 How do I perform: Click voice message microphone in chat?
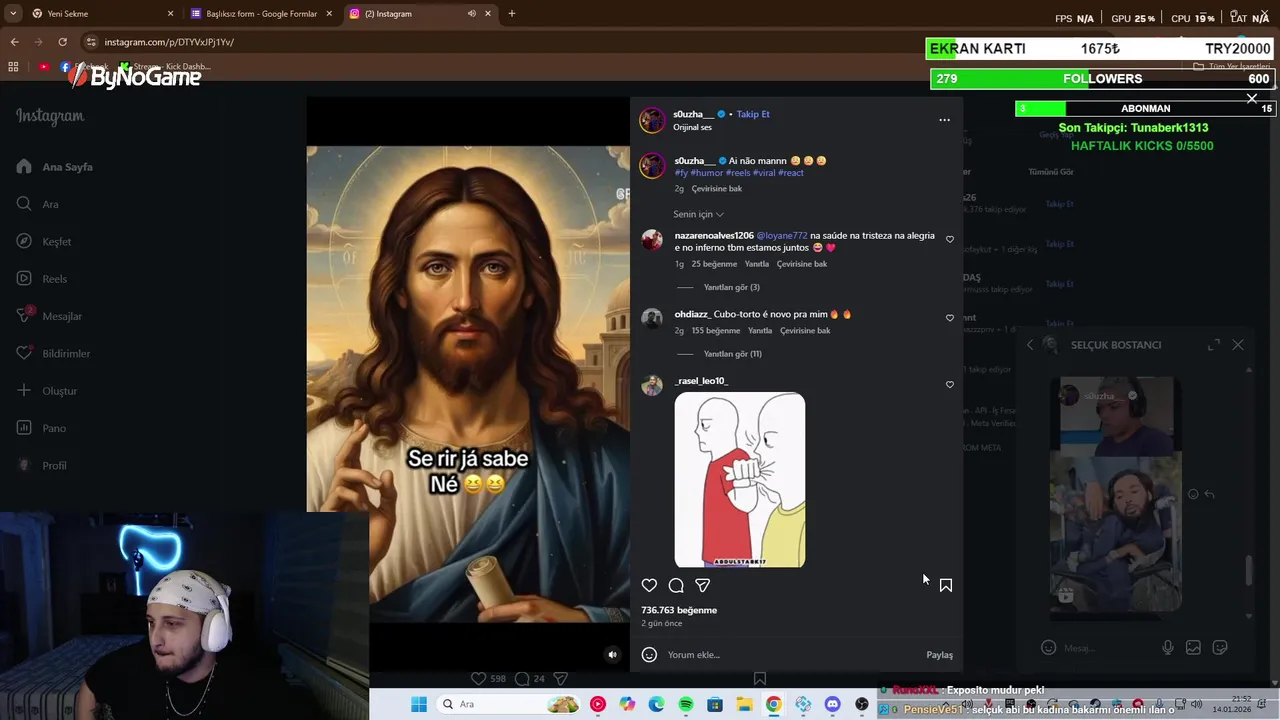point(1167,648)
